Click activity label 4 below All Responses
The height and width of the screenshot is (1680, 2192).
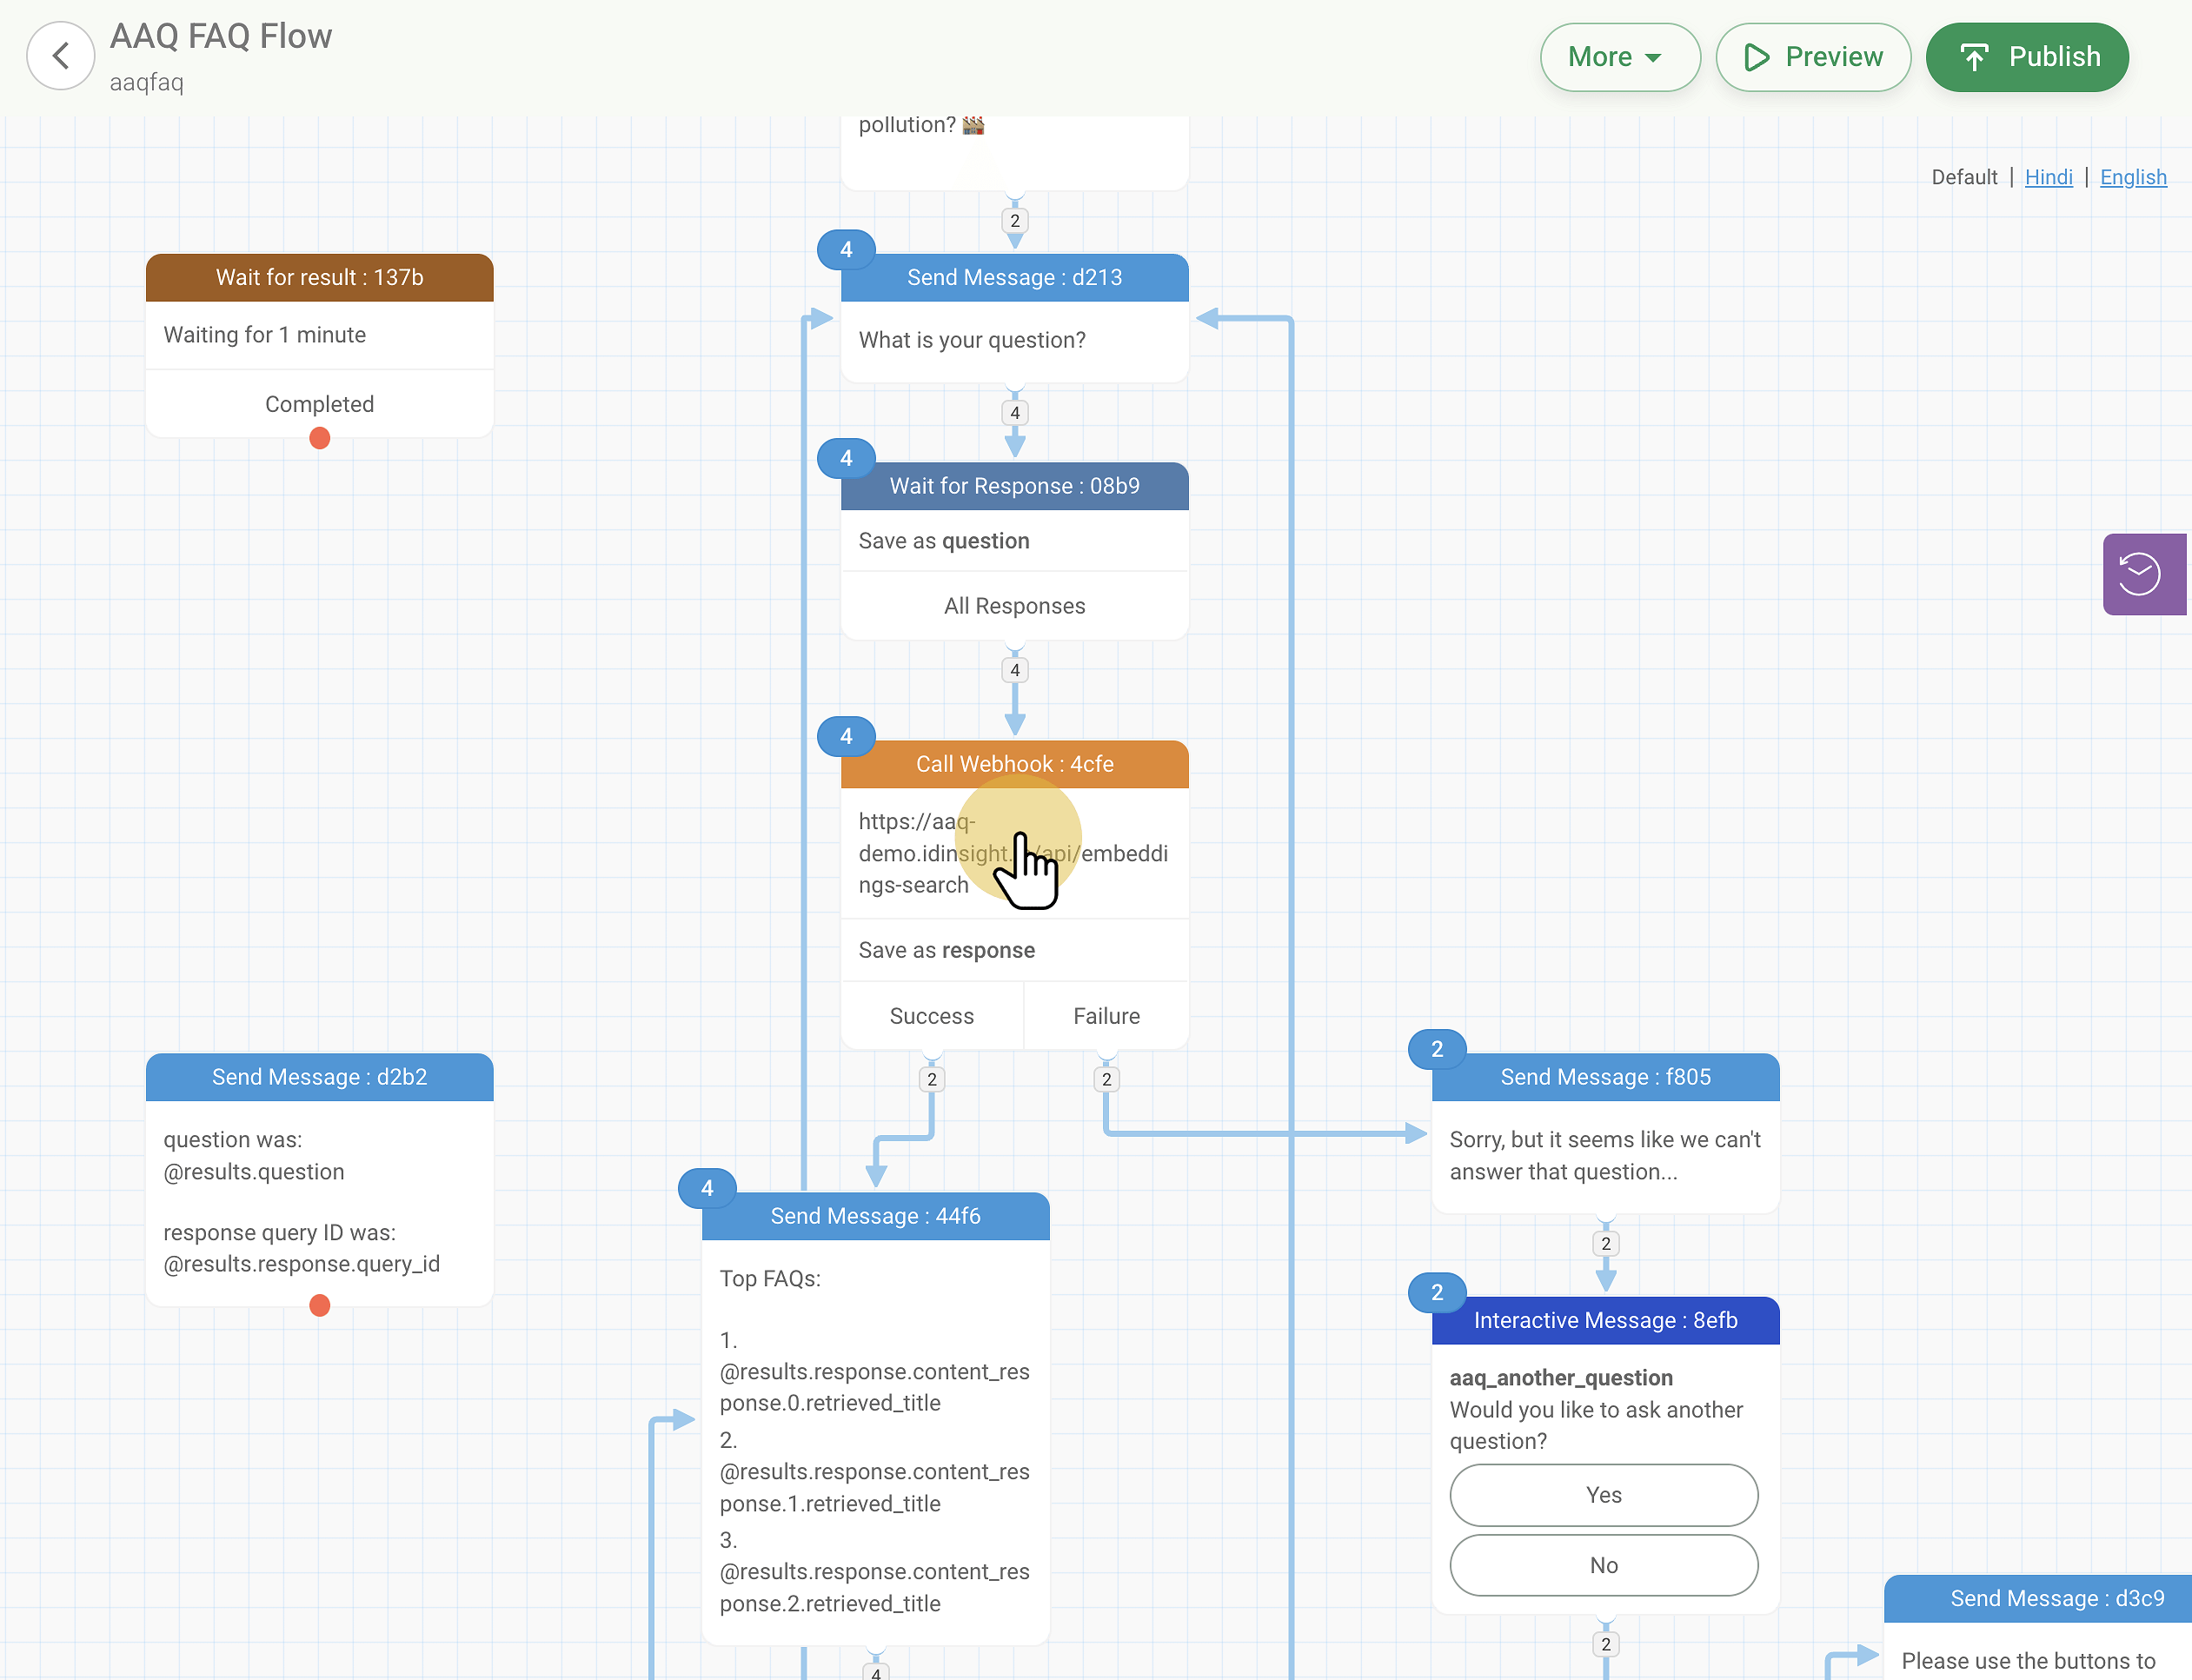[1015, 670]
